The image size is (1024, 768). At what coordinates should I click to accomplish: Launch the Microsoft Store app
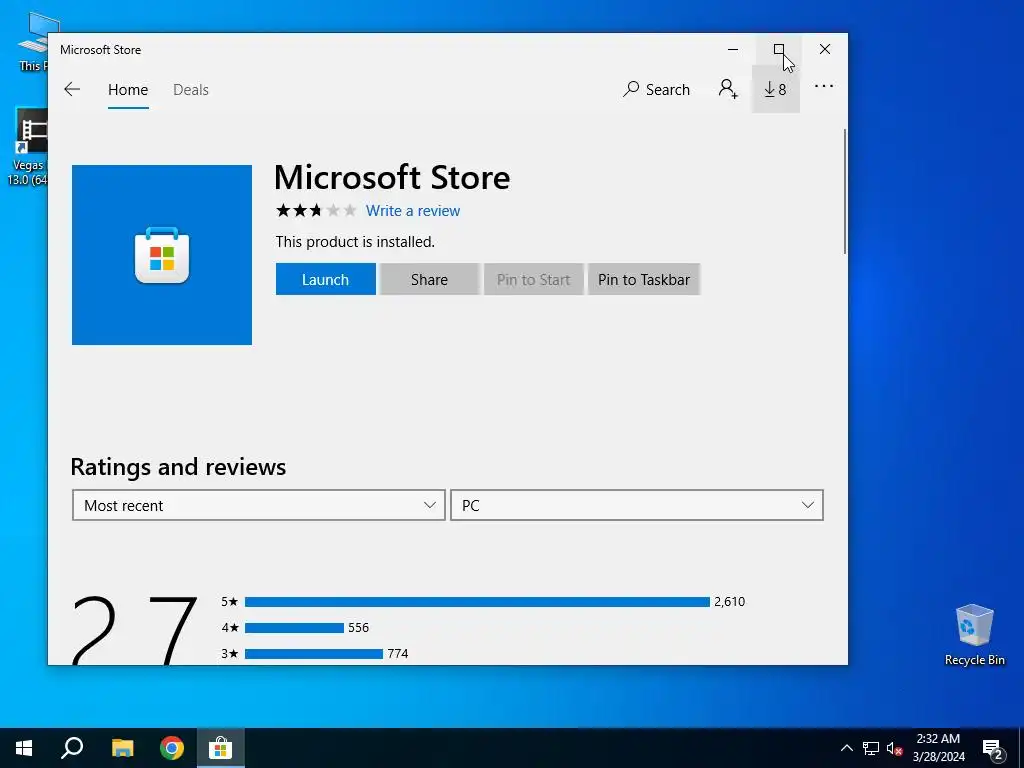[325, 280]
